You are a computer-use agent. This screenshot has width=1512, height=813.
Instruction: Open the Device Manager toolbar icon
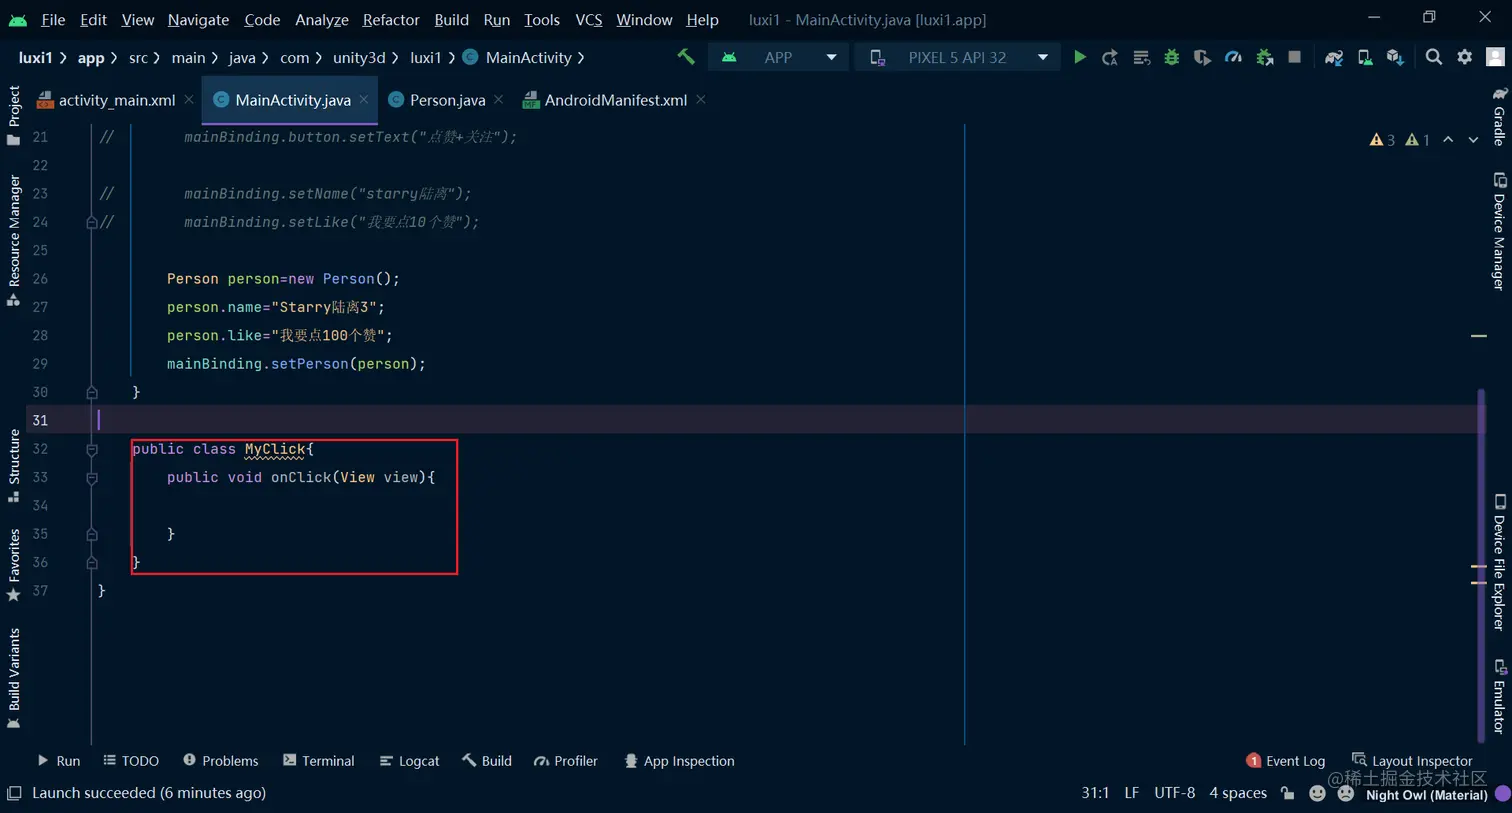point(1365,57)
